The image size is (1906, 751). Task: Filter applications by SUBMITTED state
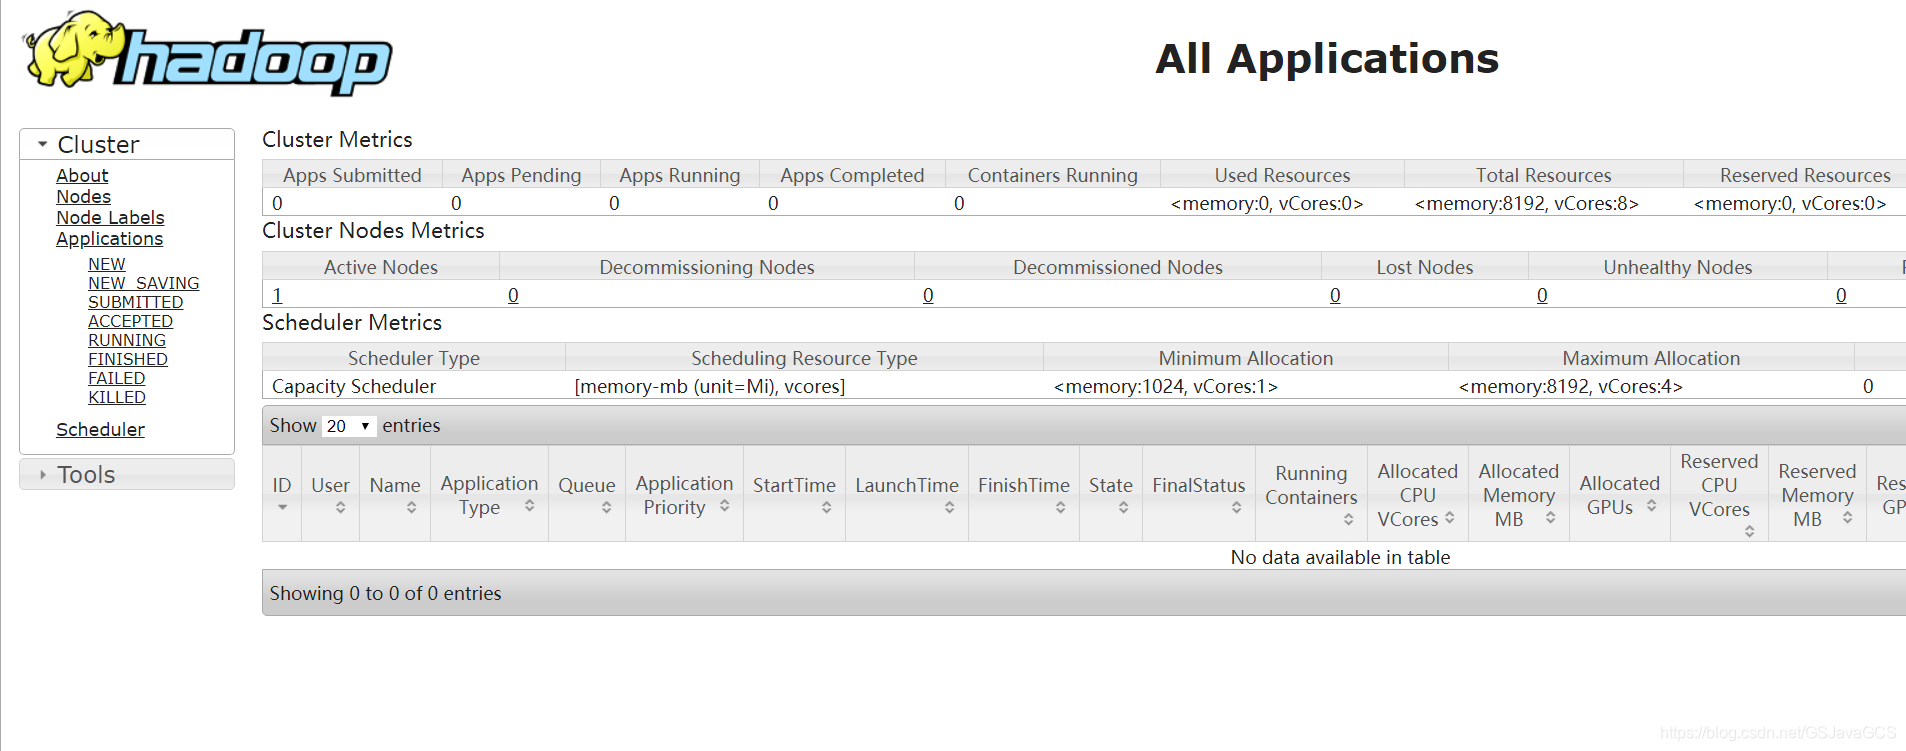[x=135, y=302]
